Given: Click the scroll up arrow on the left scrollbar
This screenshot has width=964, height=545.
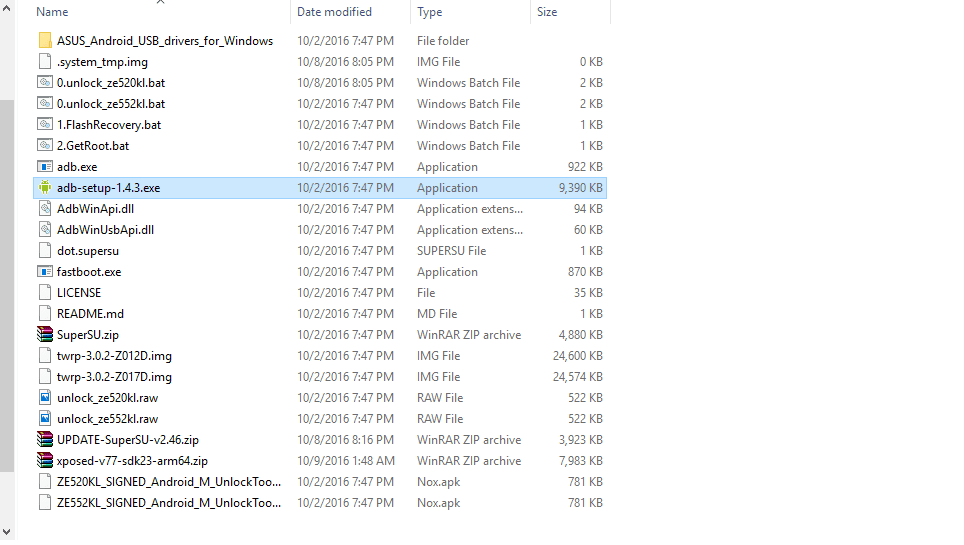Looking at the screenshot, I should [7, 9].
